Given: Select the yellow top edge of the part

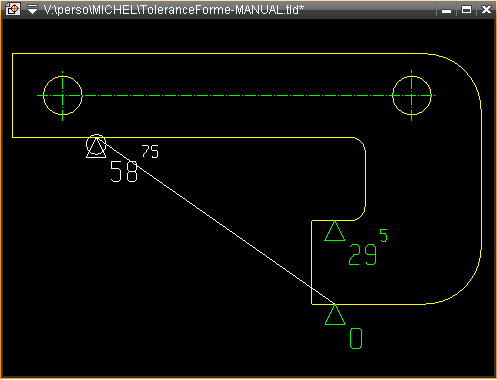Looking at the screenshot, I should pos(220,53).
